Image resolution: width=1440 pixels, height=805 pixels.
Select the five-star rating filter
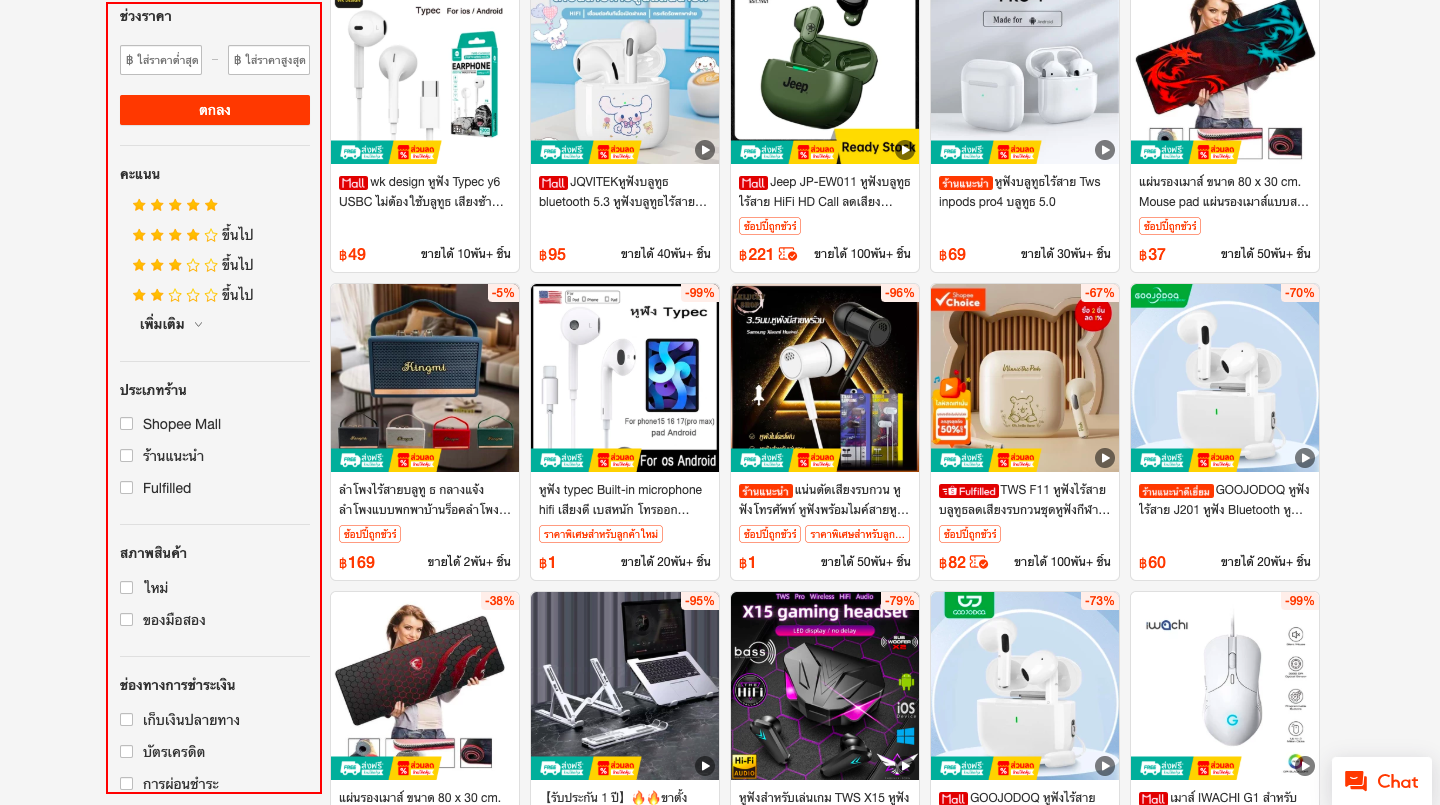(x=175, y=205)
